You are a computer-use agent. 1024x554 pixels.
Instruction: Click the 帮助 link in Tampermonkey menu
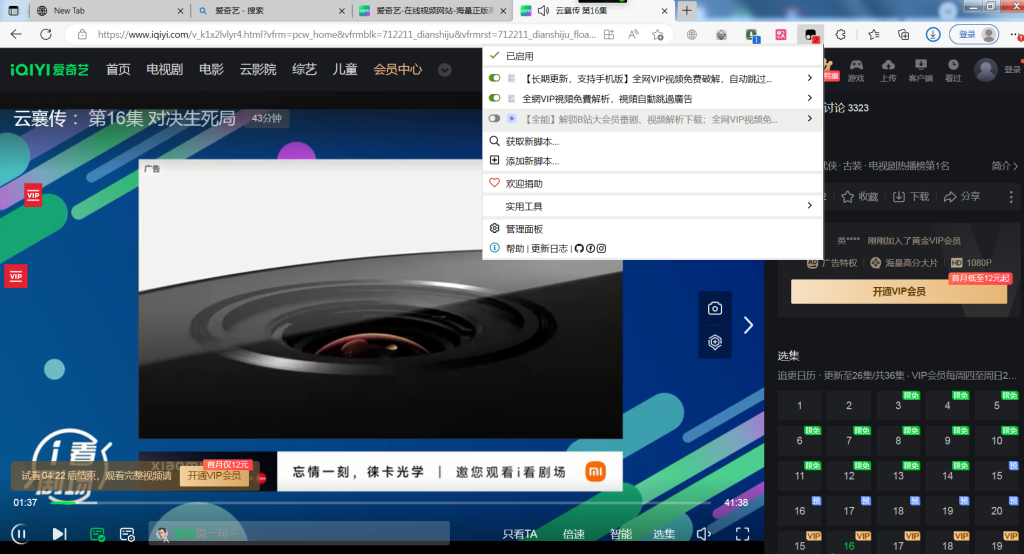[x=515, y=248]
